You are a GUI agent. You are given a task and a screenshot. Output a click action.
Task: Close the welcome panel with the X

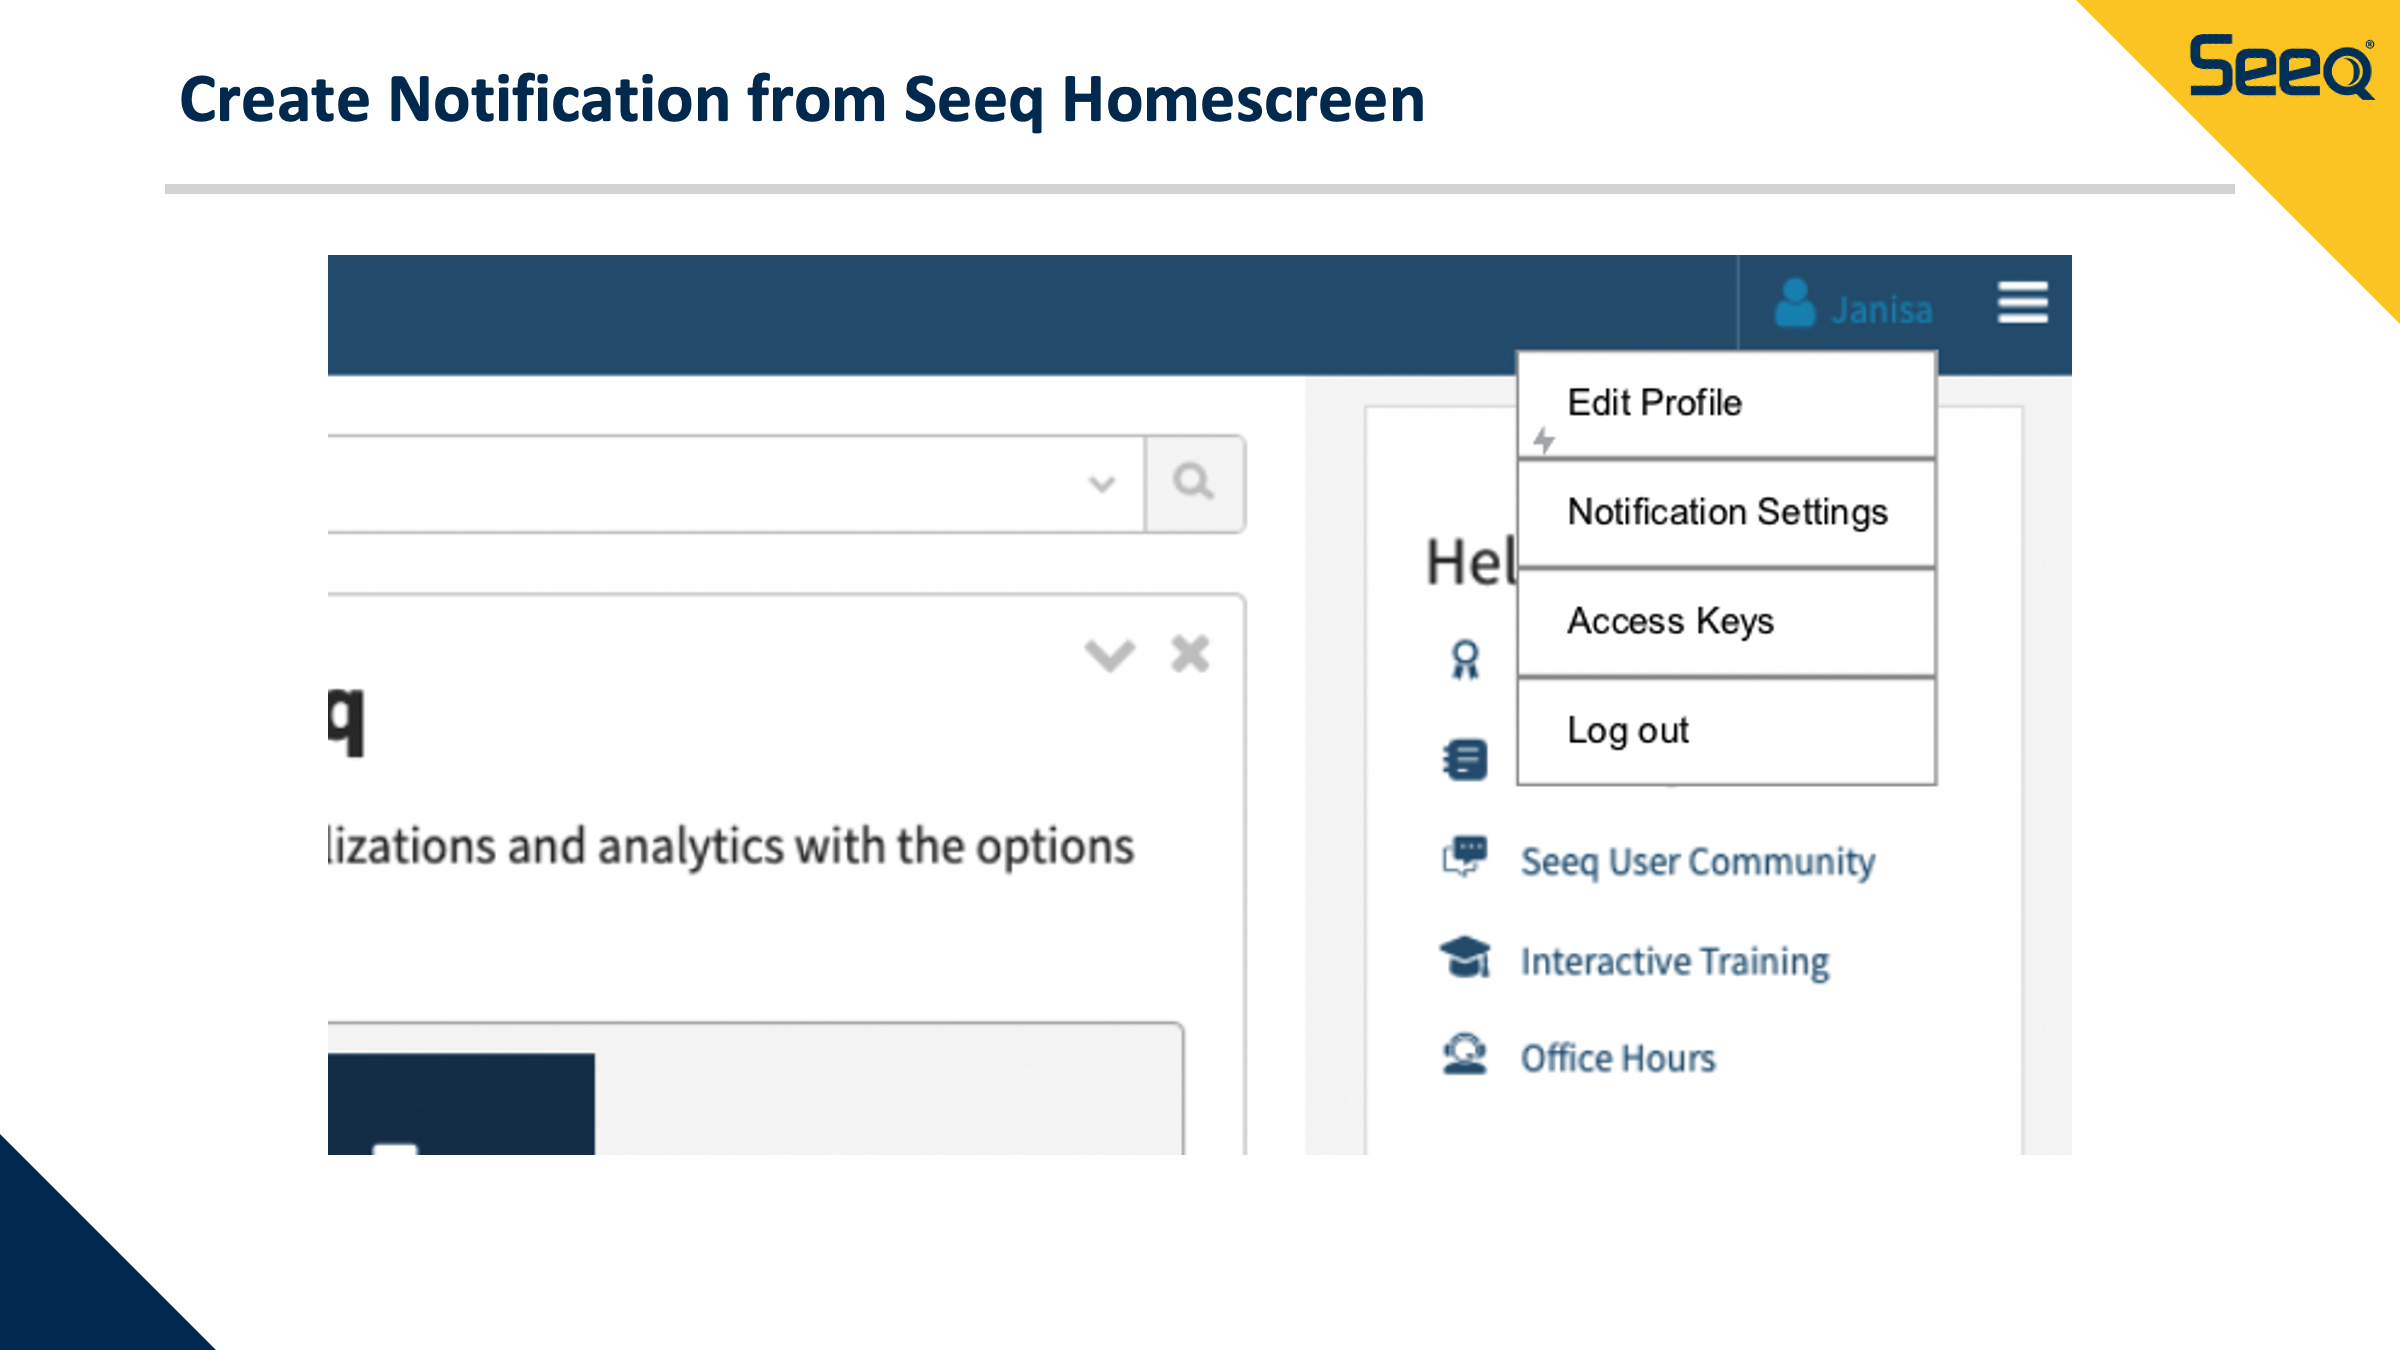click(x=1190, y=655)
